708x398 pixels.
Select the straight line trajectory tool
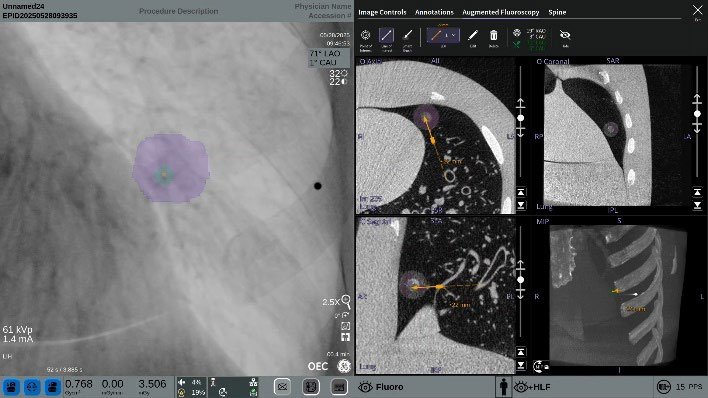[386, 36]
